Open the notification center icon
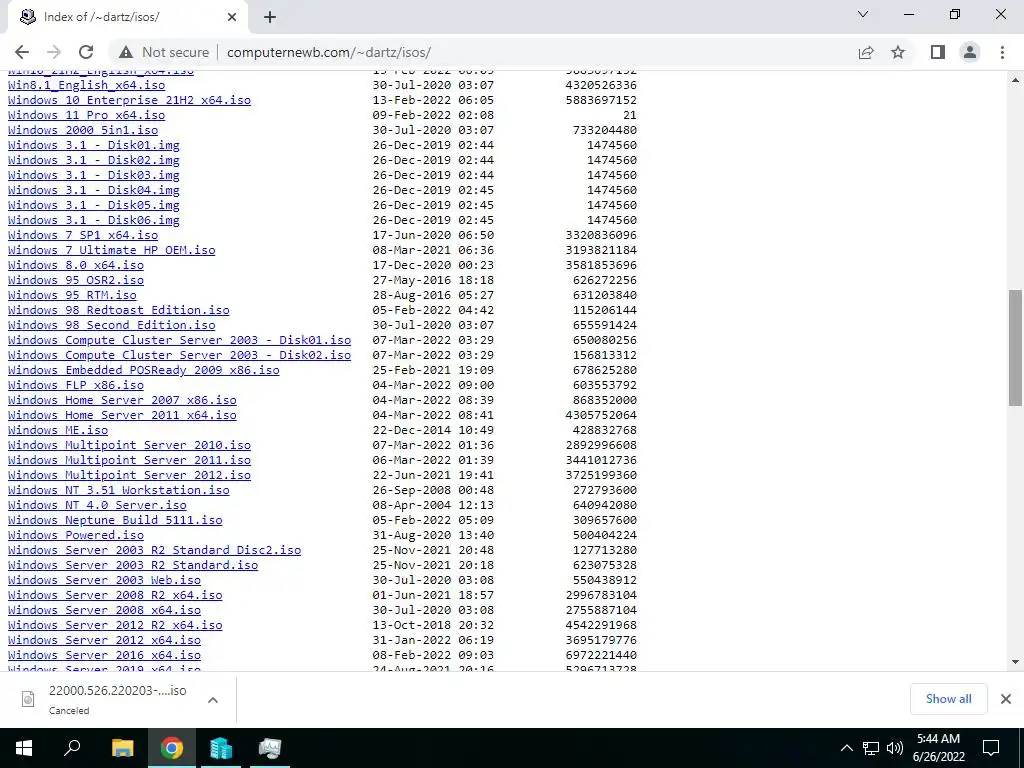Screen dimensions: 1024x768 (991, 748)
